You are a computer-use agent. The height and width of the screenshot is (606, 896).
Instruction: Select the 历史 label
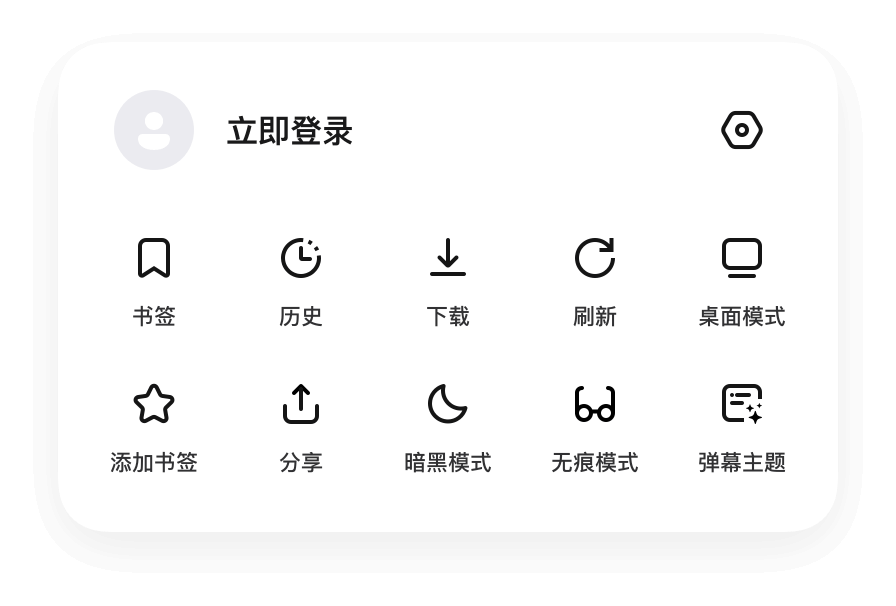(x=301, y=316)
